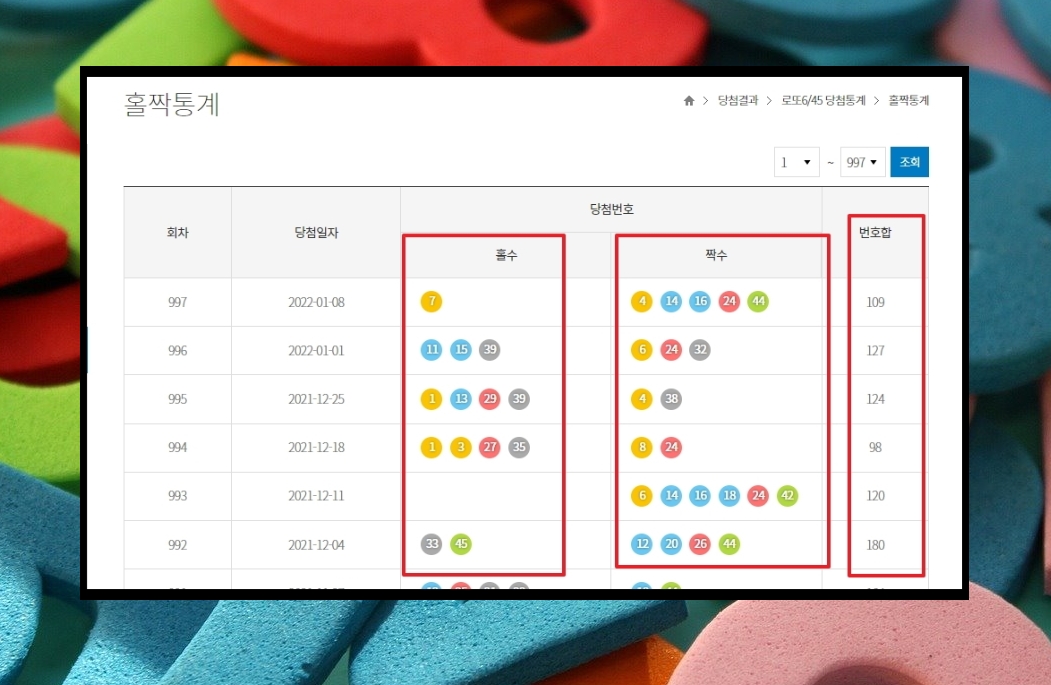1051x685 pixels.
Task: Click number sum 124
Action: [x=875, y=399]
